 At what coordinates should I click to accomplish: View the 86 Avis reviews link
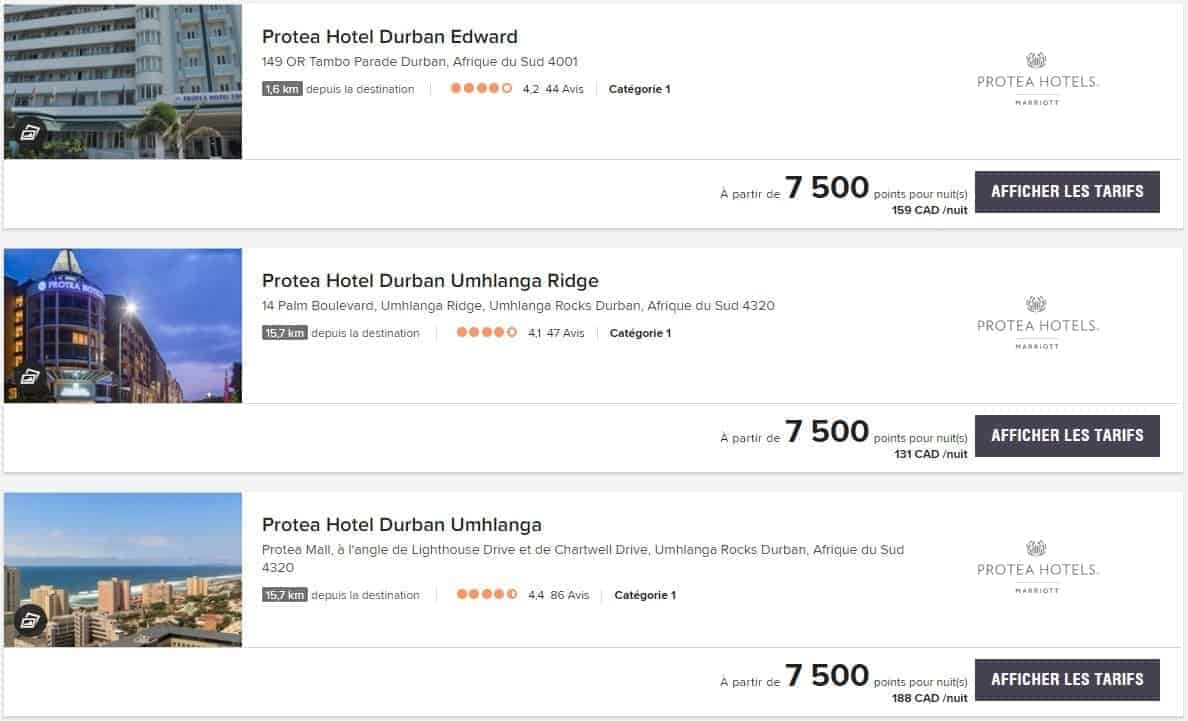pos(570,595)
